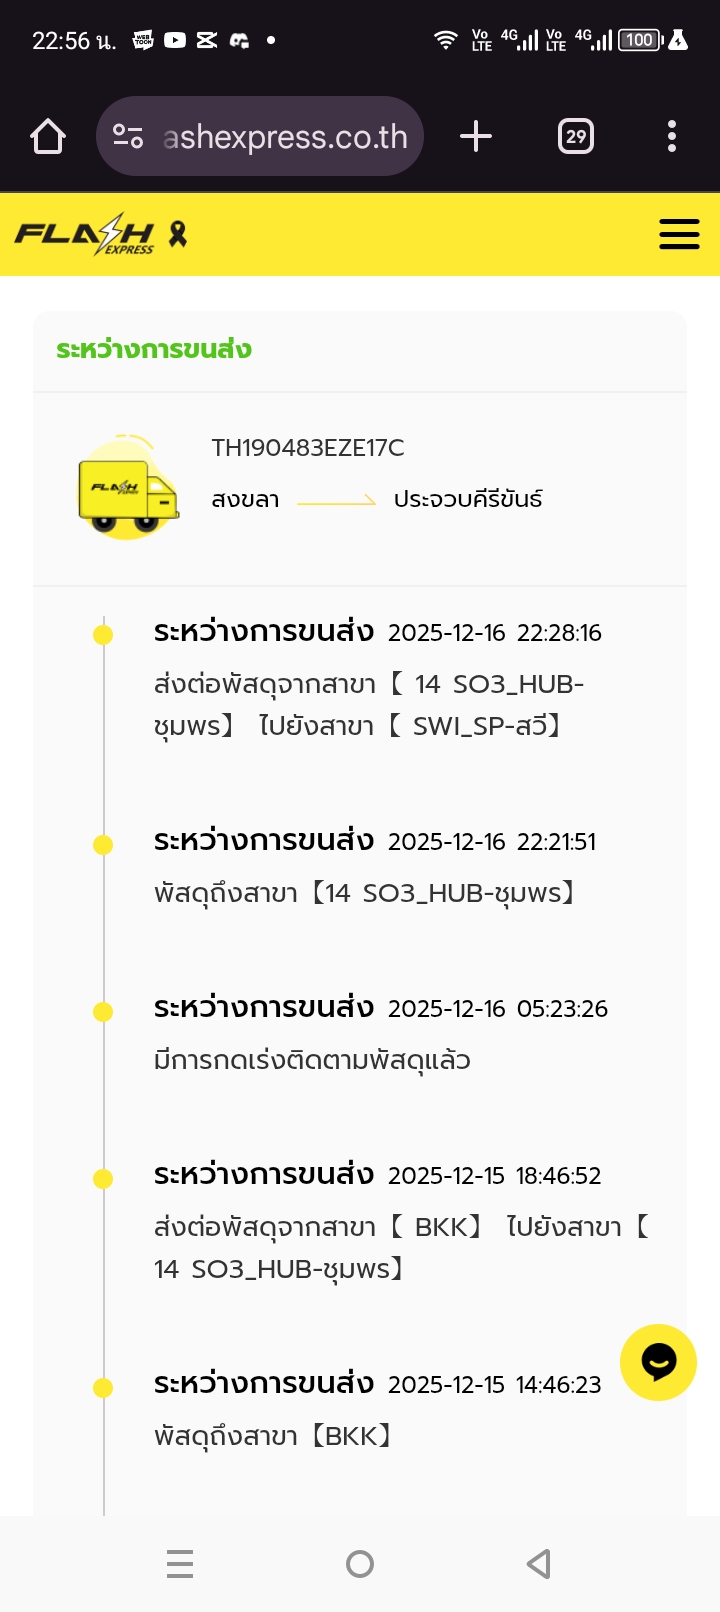
Task: Tap destination ประจวบคีรีขันธ์ text
Action: [x=468, y=499]
